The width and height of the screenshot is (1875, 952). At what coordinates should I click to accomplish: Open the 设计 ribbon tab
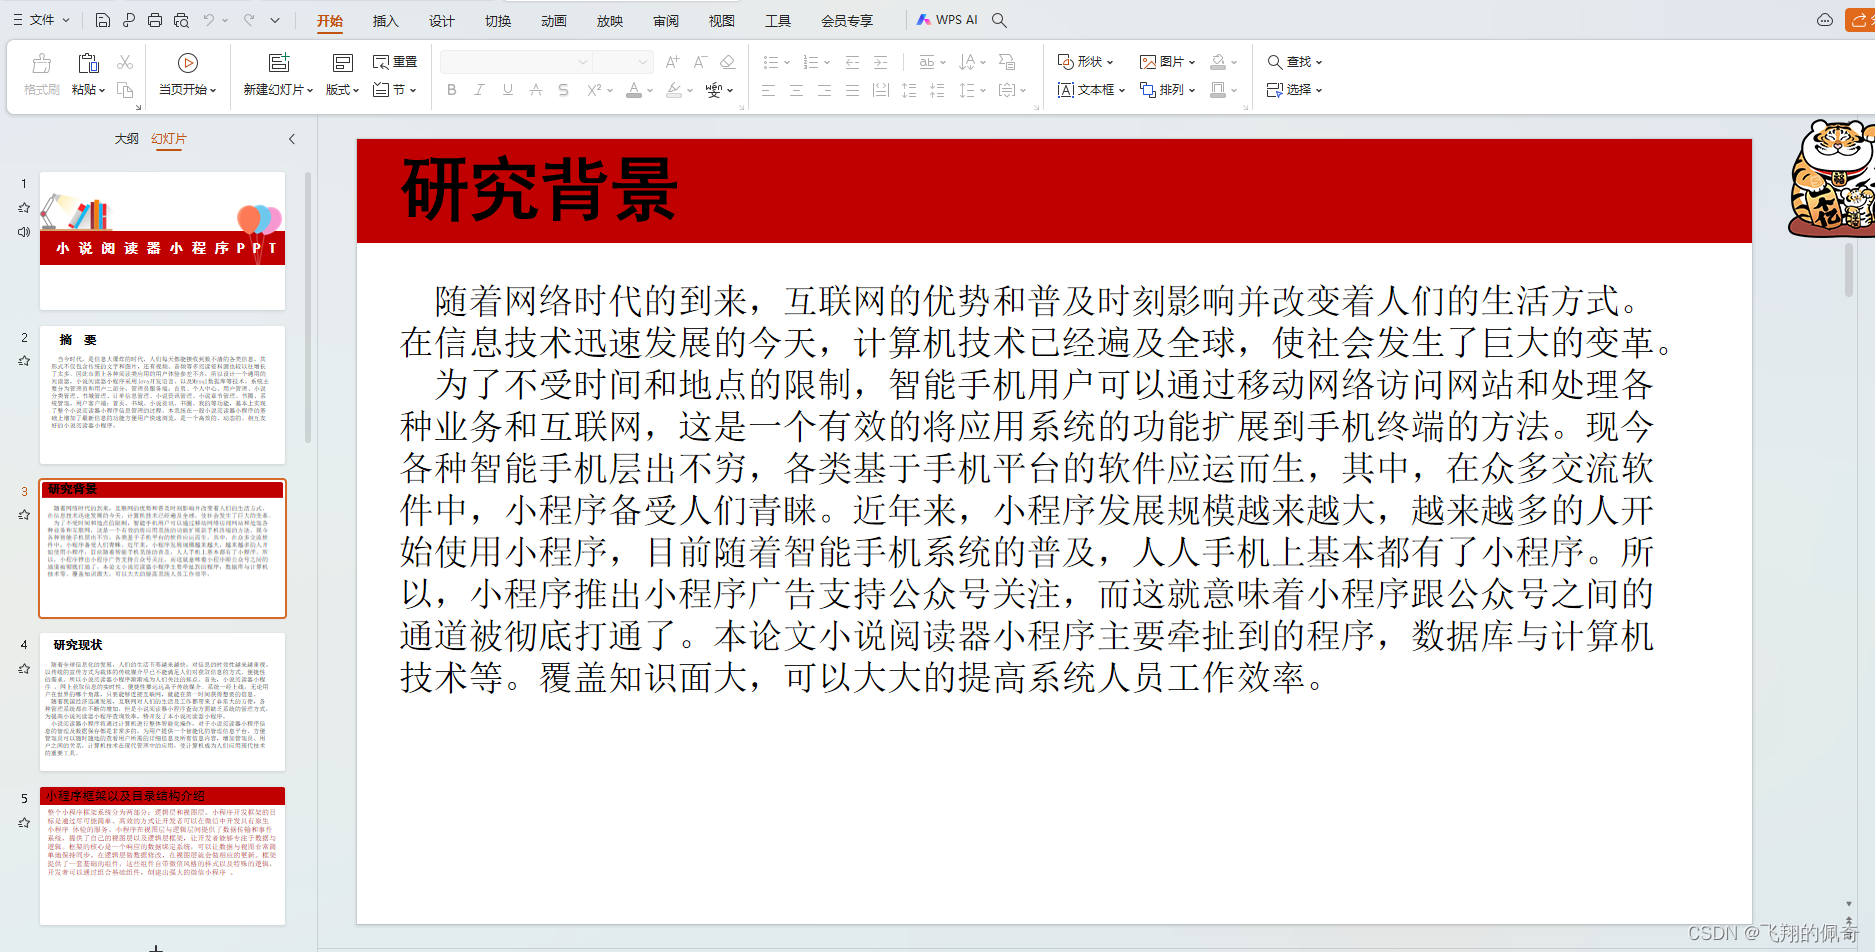click(x=442, y=21)
